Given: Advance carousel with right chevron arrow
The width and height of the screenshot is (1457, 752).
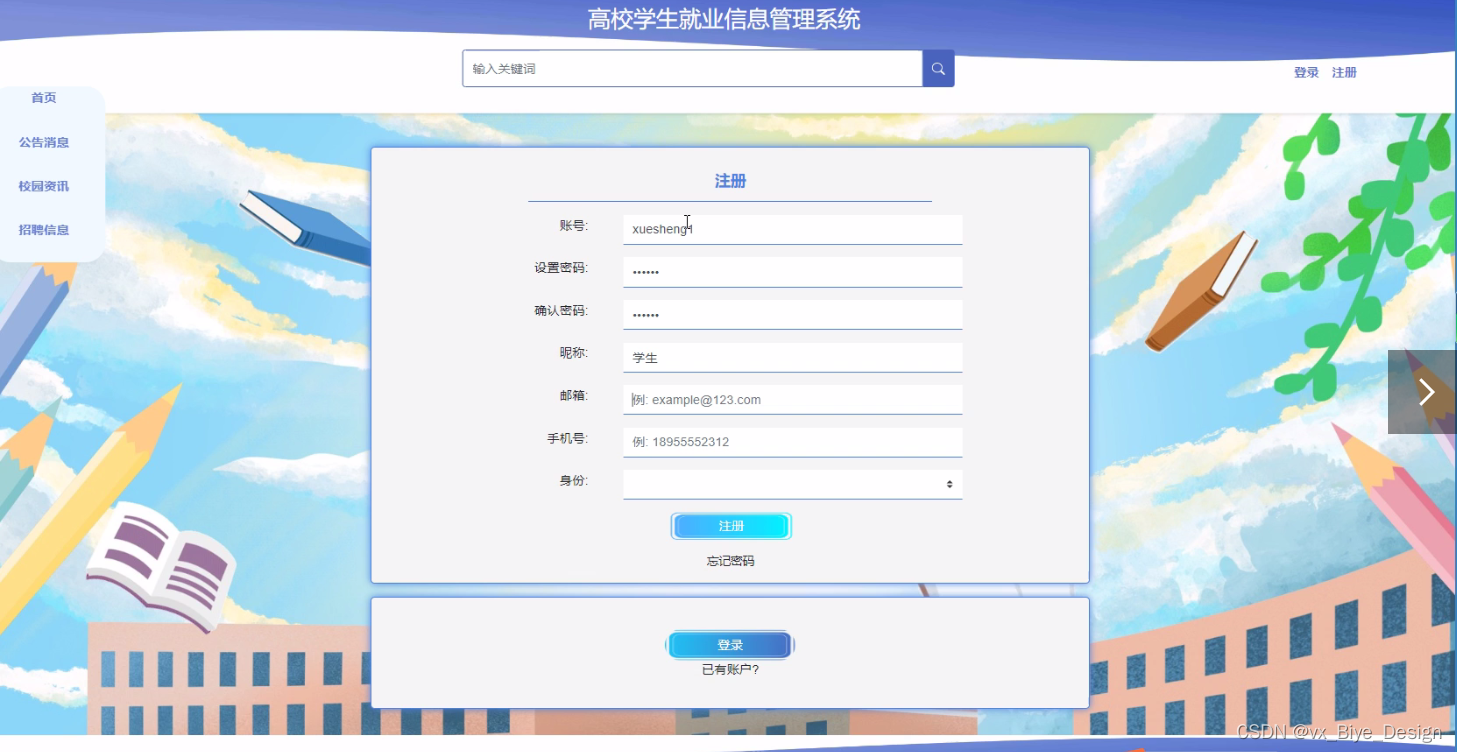Looking at the screenshot, I should (1425, 392).
